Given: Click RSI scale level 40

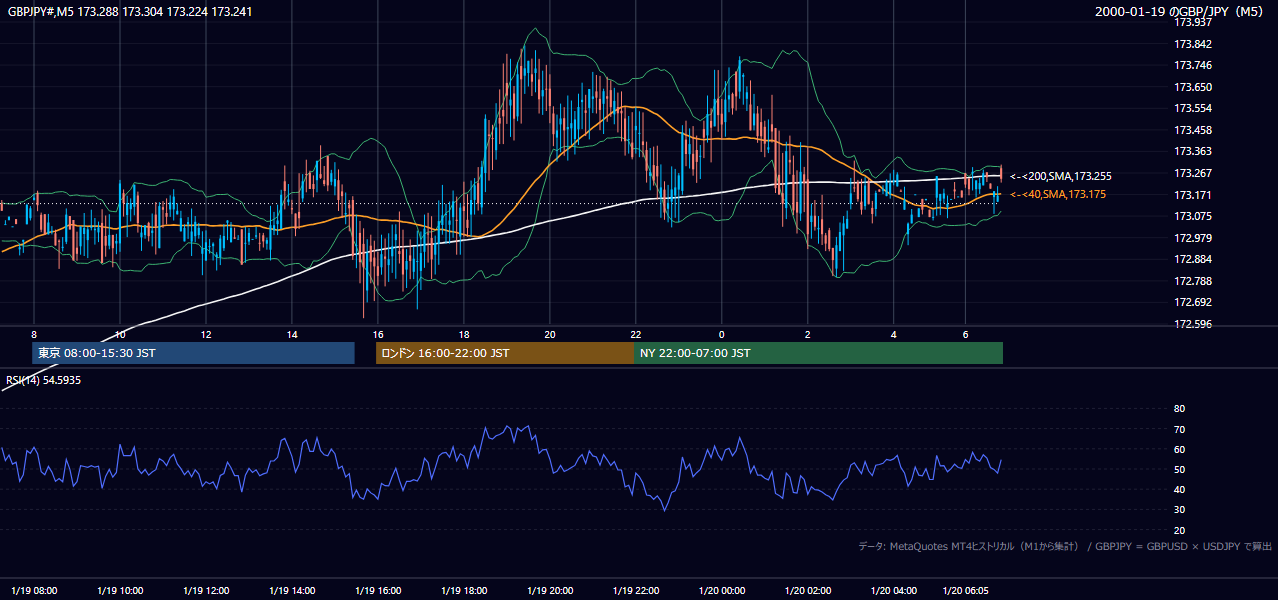Looking at the screenshot, I should coord(1179,489).
